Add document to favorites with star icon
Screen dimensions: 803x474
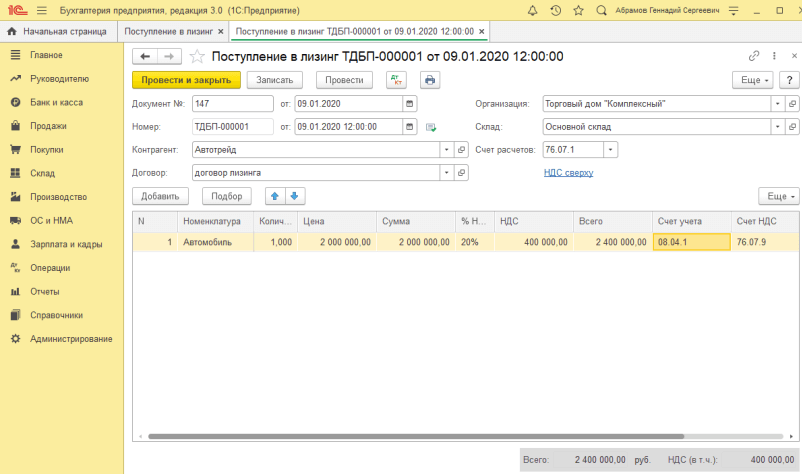(x=197, y=56)
